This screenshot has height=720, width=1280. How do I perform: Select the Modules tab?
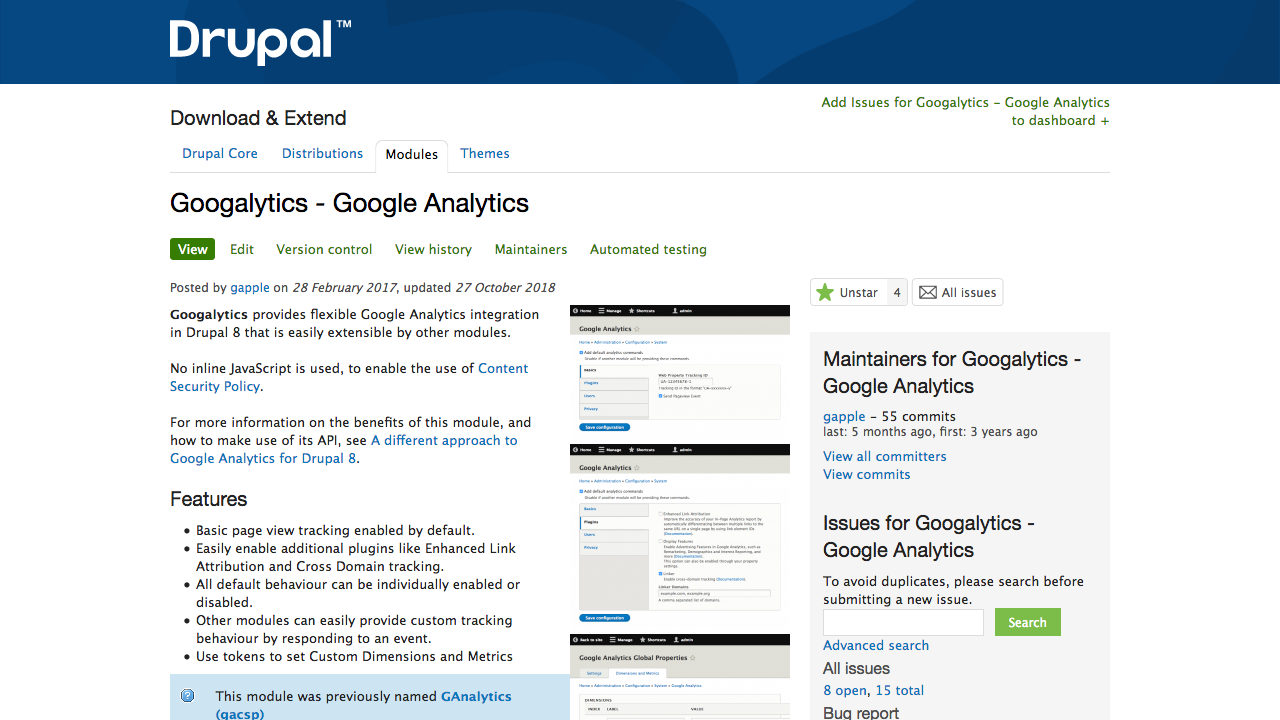[x=412, y=155]
